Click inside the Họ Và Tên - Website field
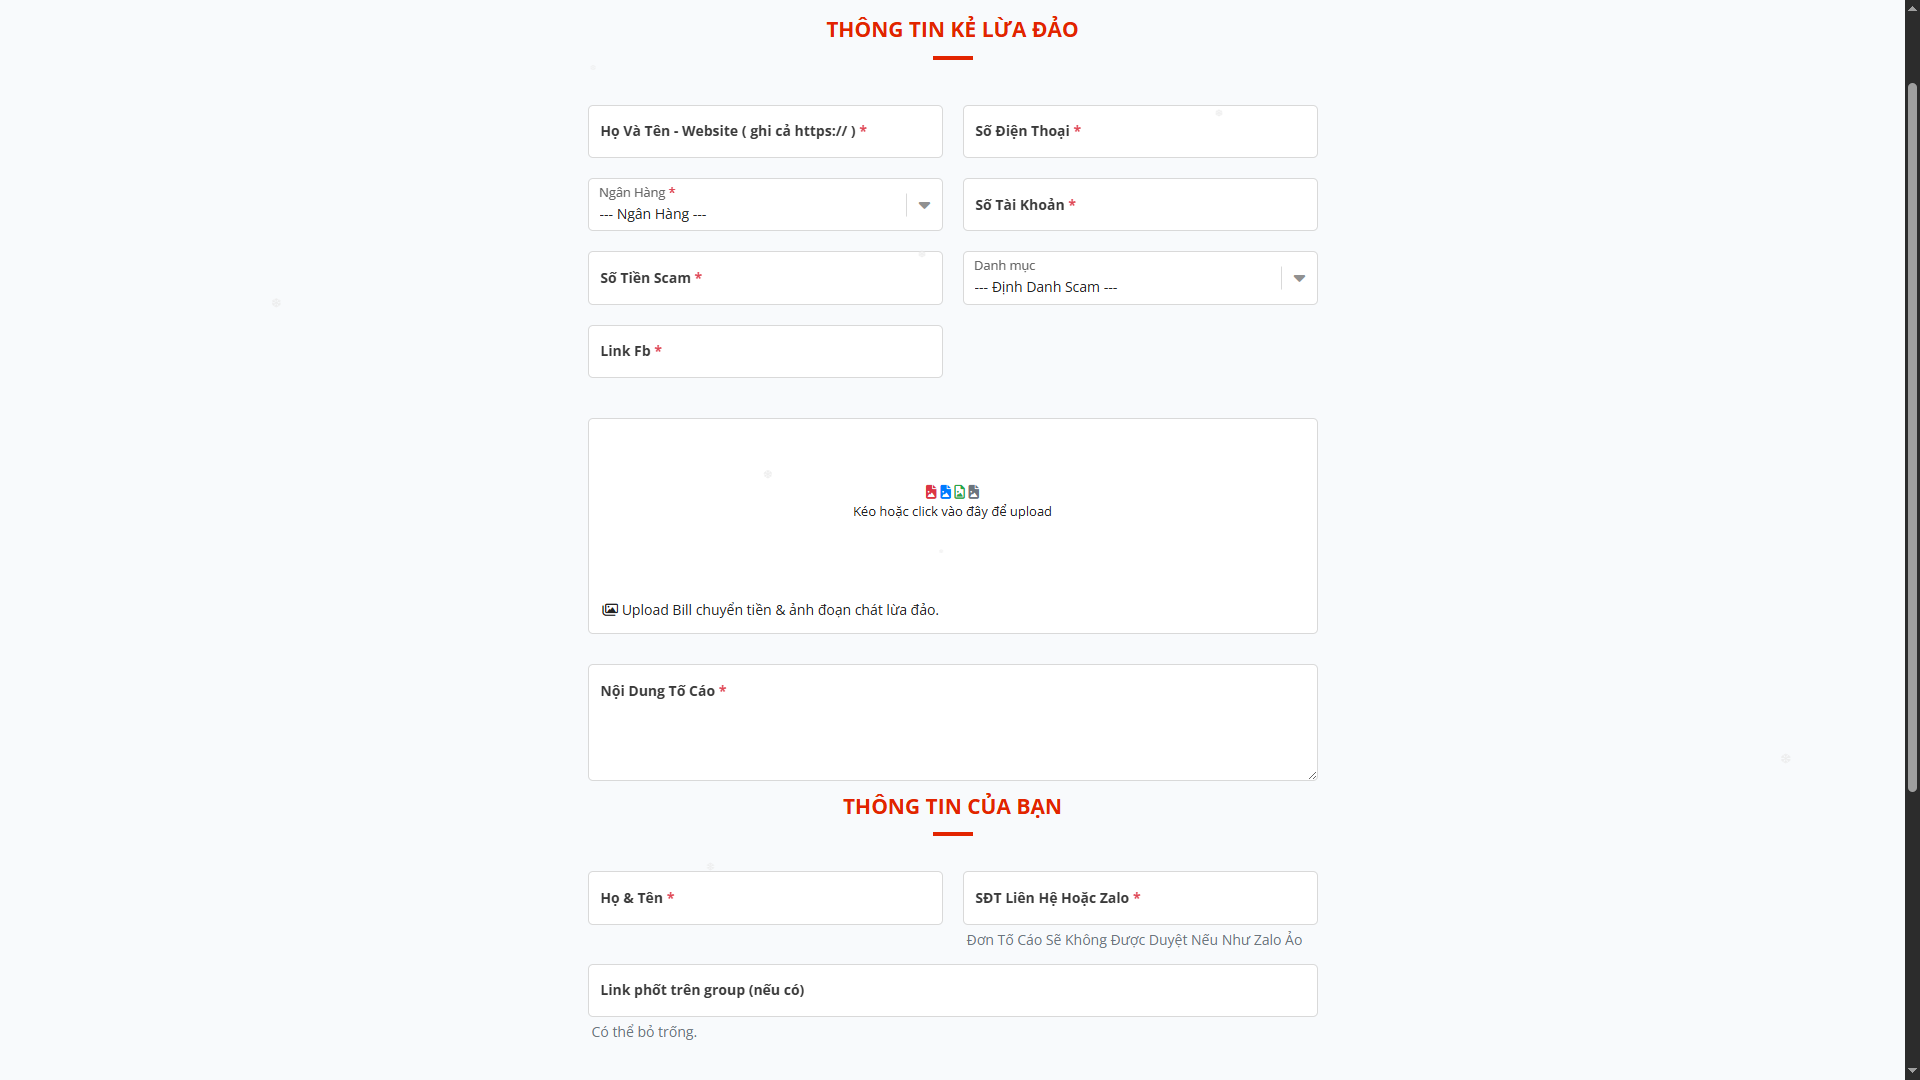The height and width of the screenshot is (1080, 1920). point(765,131)
